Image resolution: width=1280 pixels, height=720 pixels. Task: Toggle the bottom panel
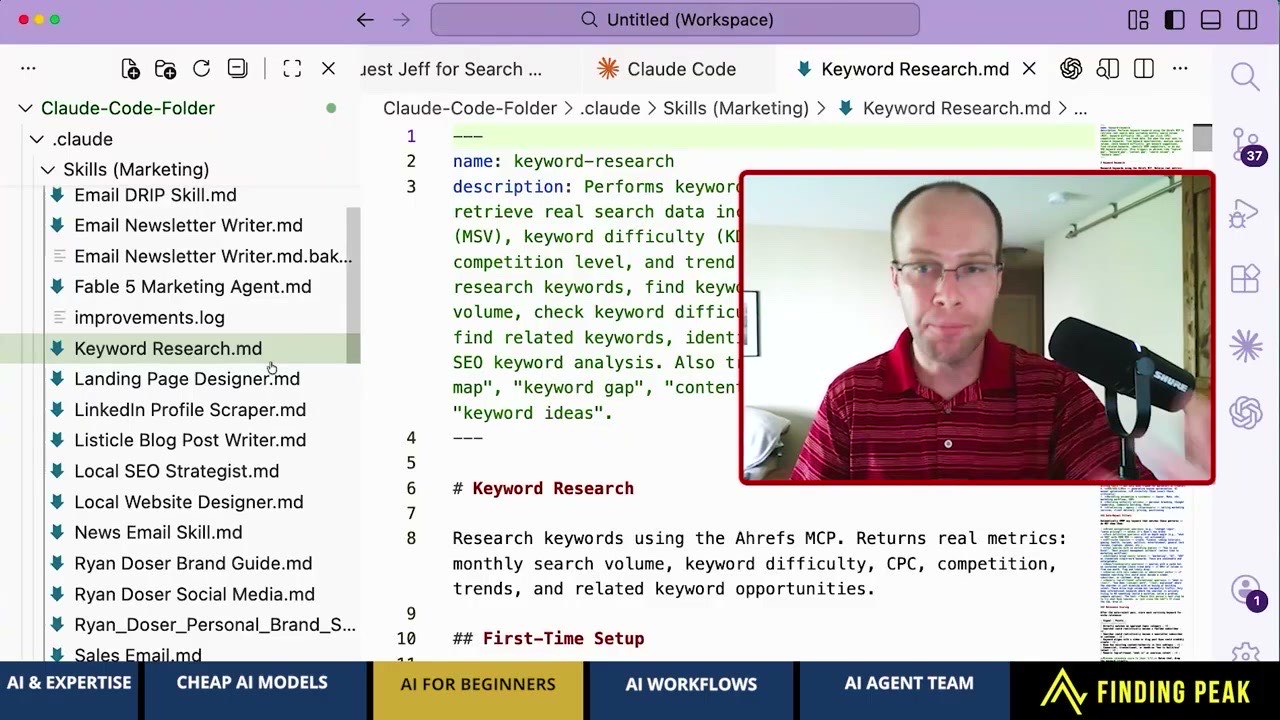coord(1210,19)
